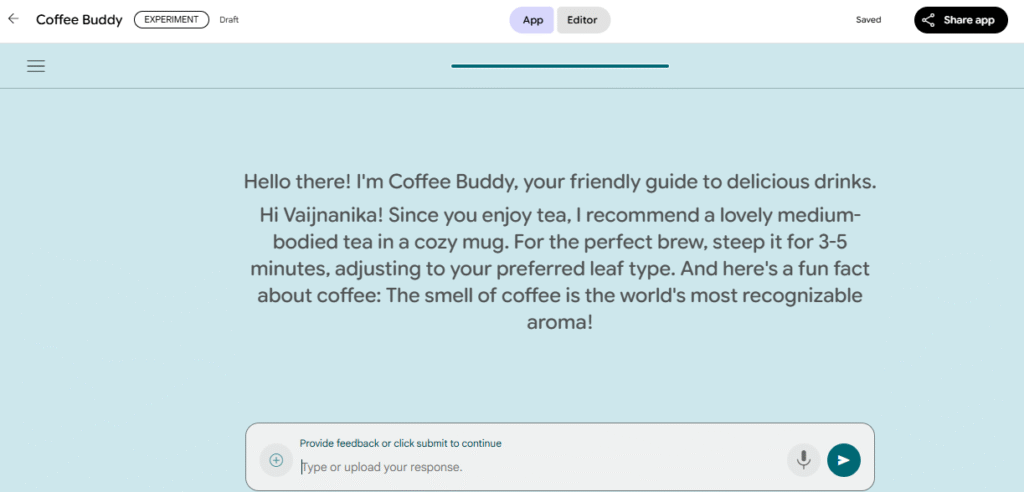Click the share icon inside Share app
The width and height of the screenshot is (1024, 492).
[929, 20]
